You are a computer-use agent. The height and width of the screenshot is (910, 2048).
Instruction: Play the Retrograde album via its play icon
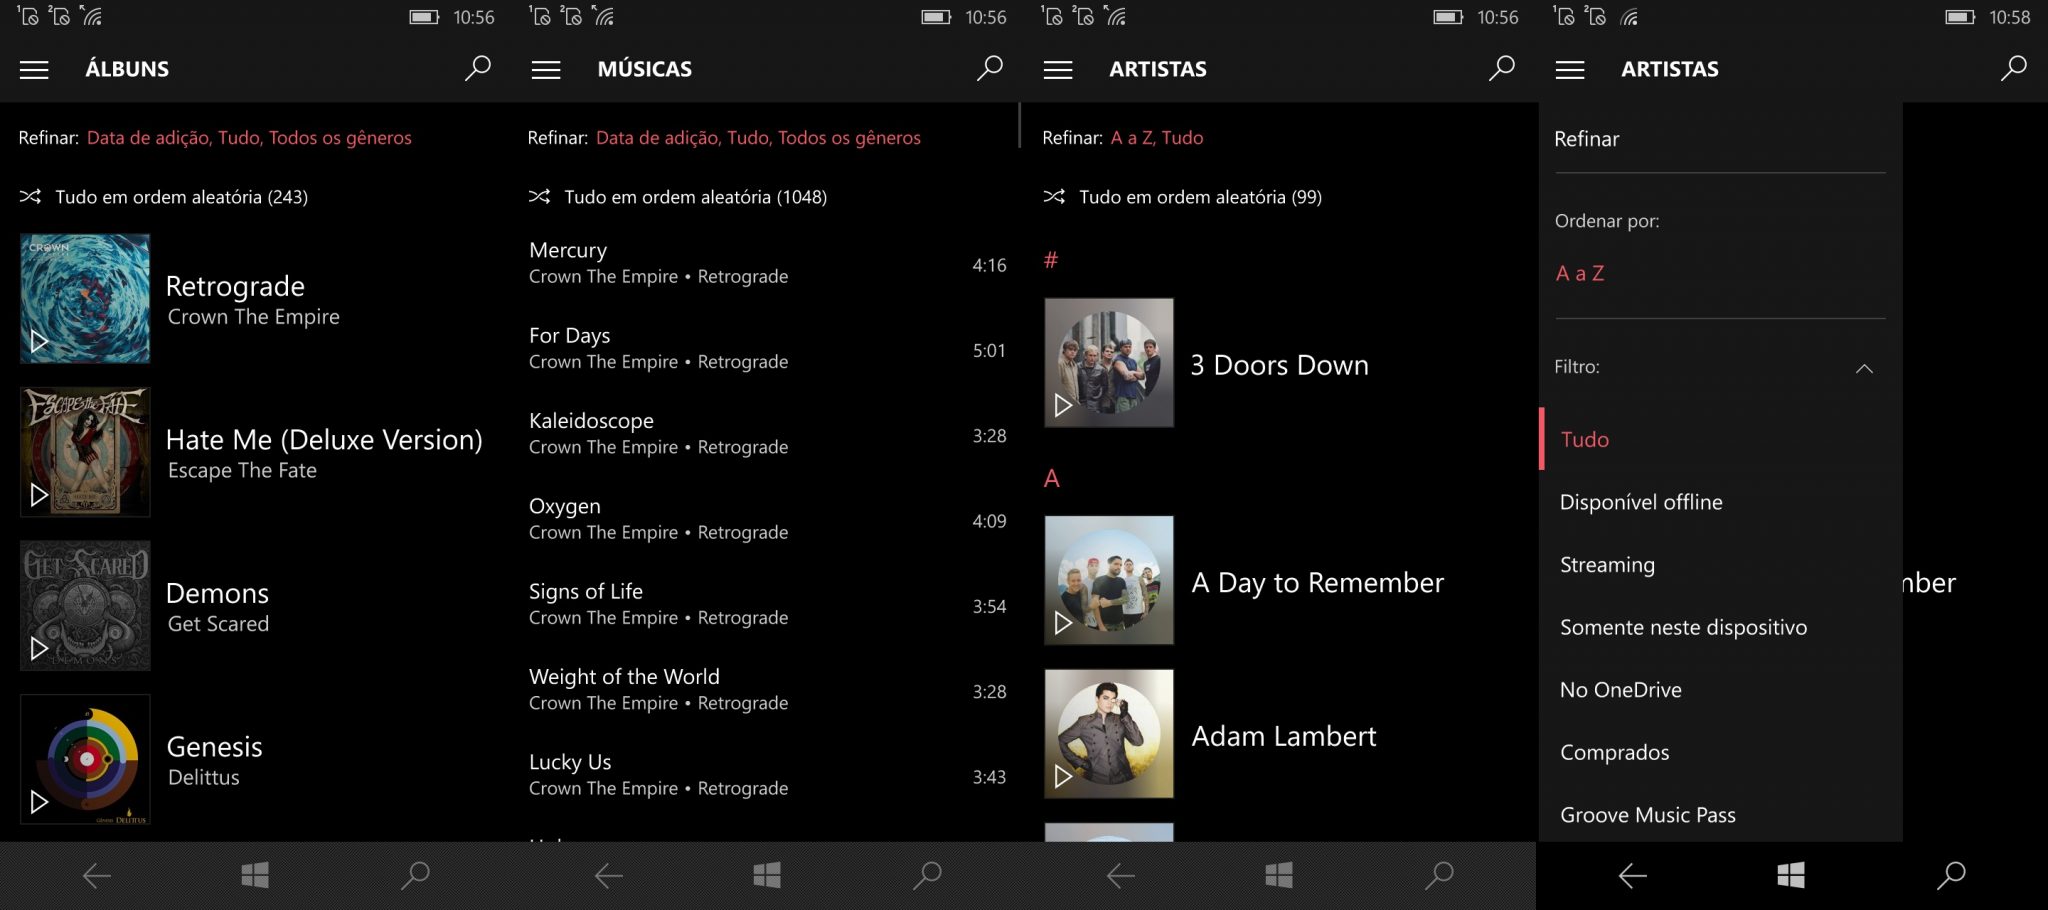39,342
